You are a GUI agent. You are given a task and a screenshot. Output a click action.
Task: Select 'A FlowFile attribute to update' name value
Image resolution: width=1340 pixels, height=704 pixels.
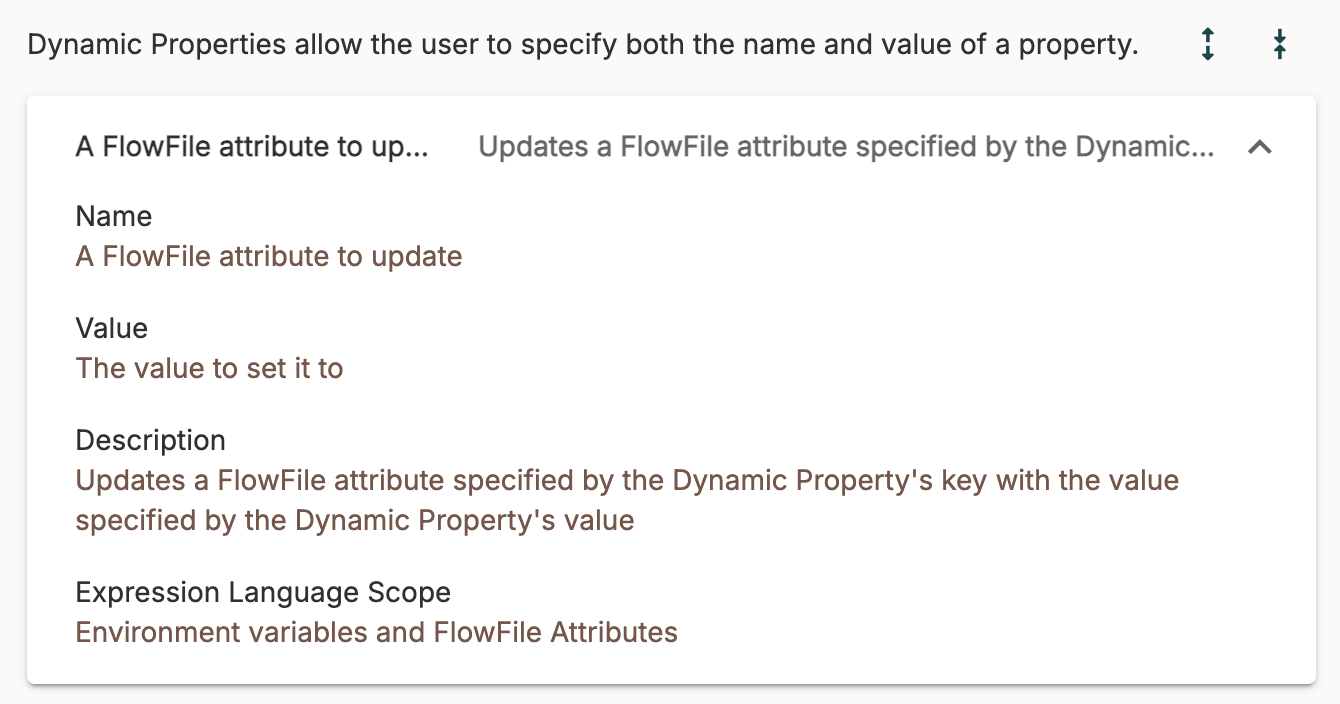click(268, 257)
